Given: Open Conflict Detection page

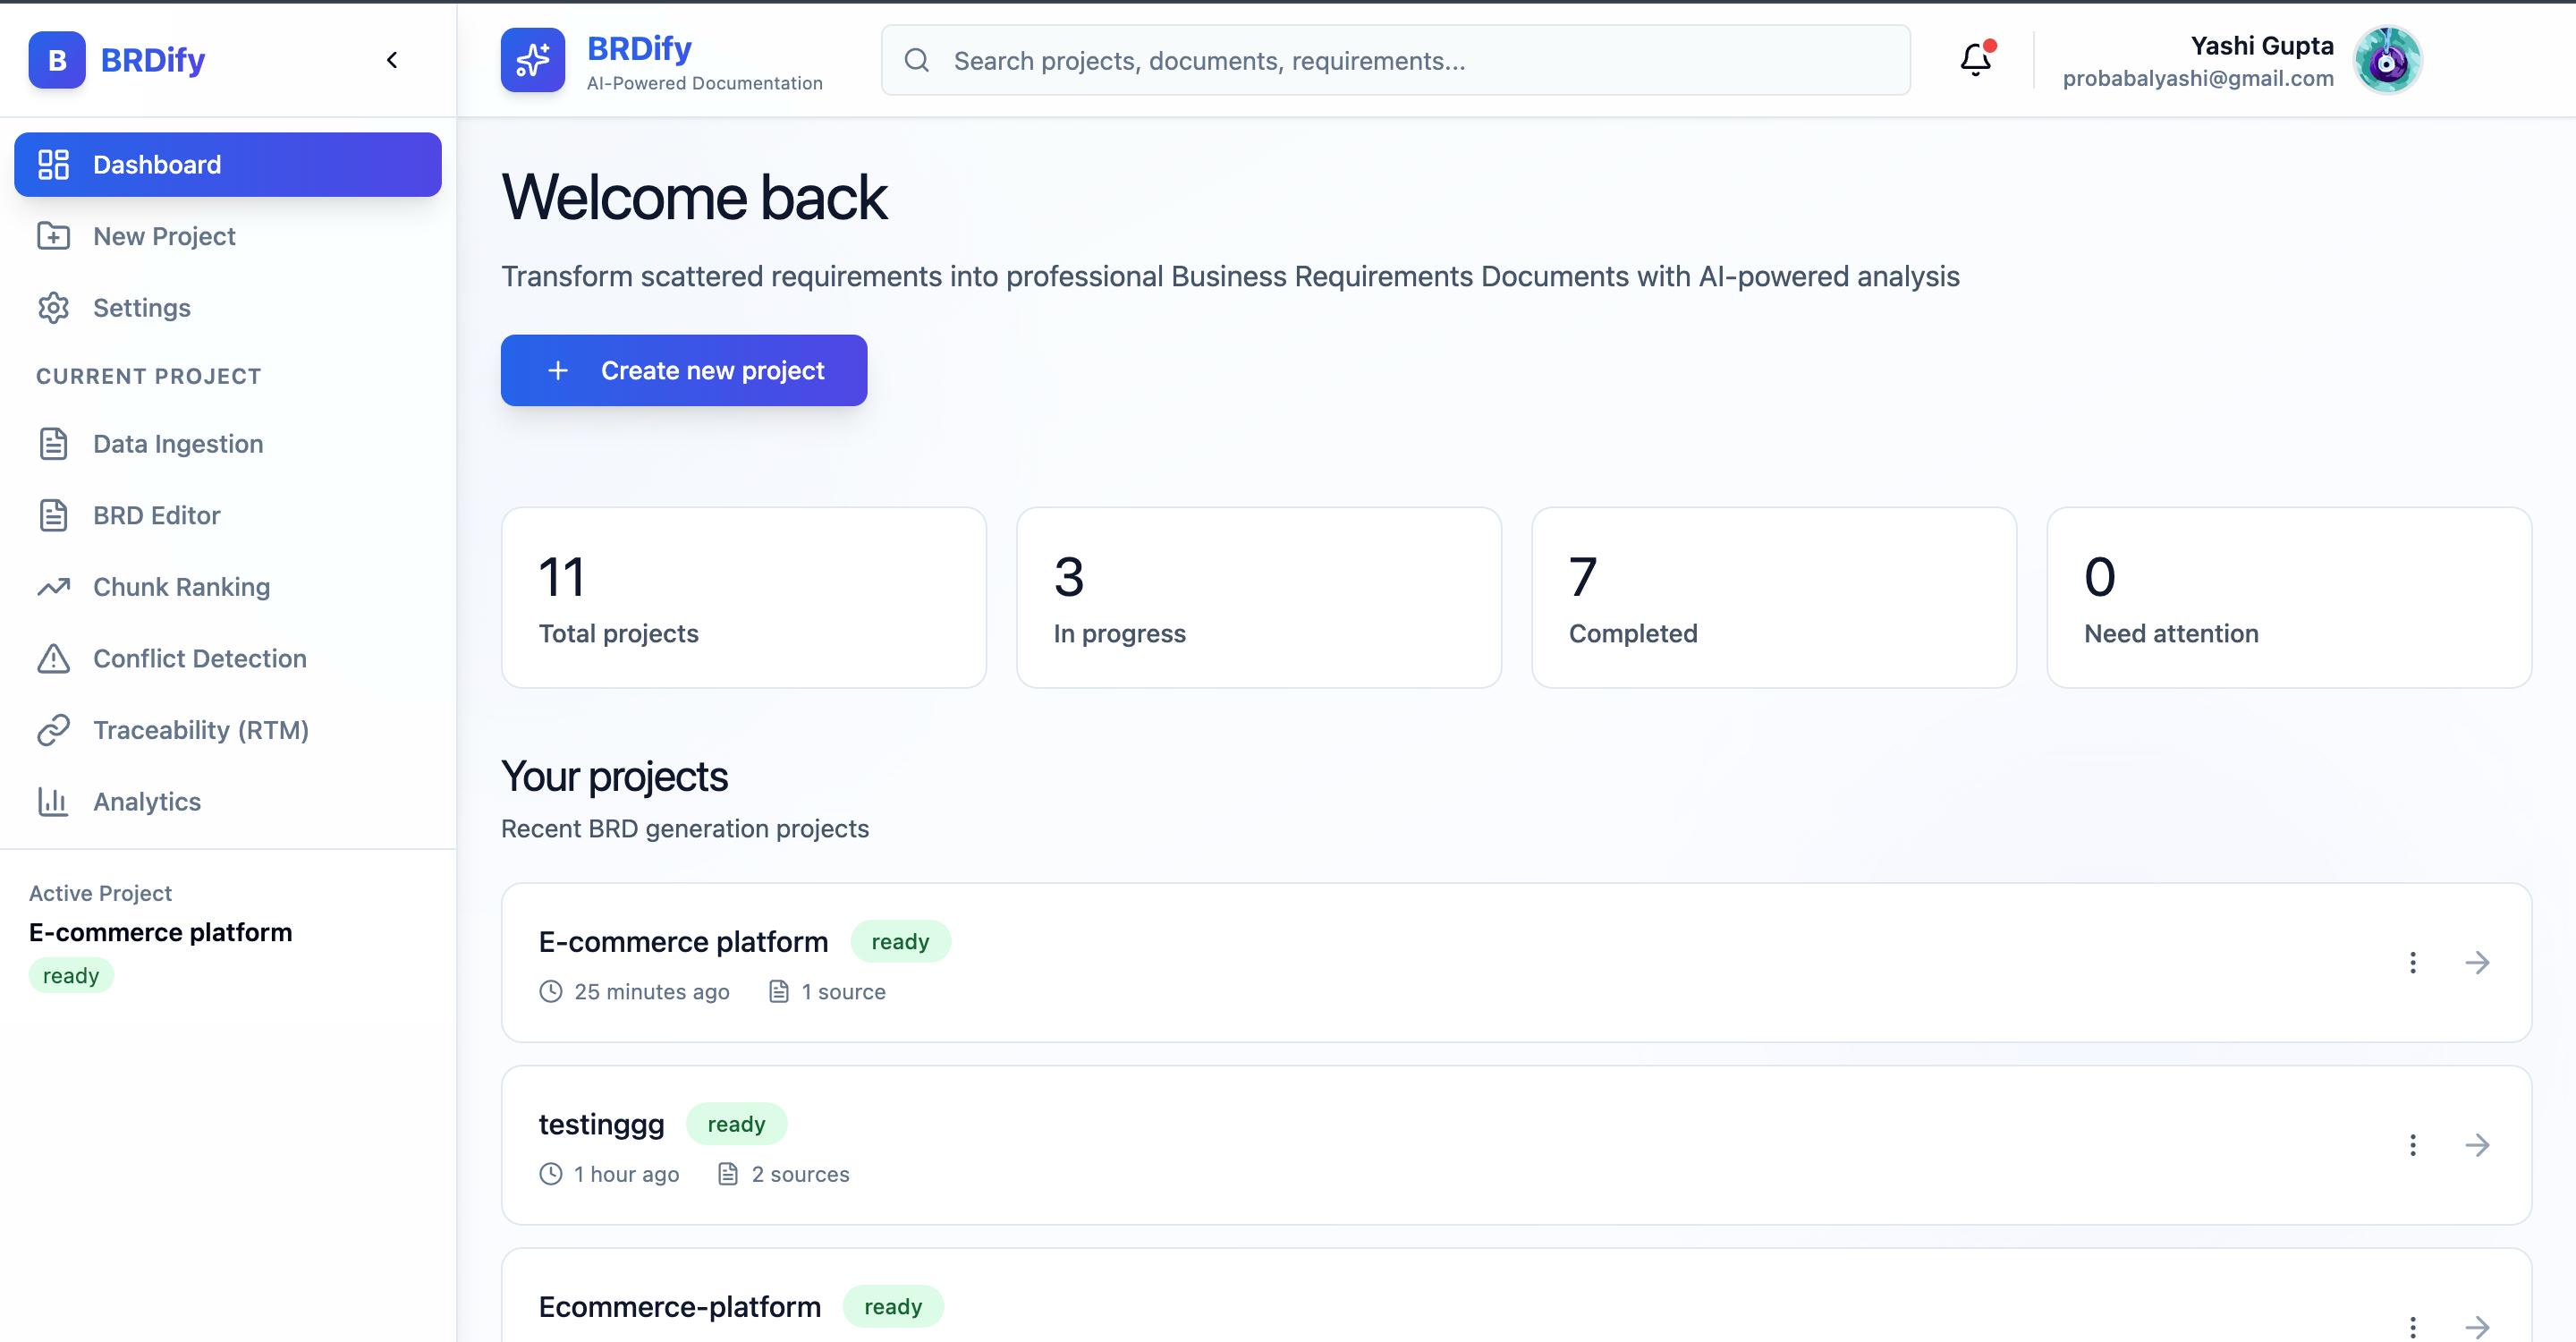Looking at the screenshot, I should [228, 658].
